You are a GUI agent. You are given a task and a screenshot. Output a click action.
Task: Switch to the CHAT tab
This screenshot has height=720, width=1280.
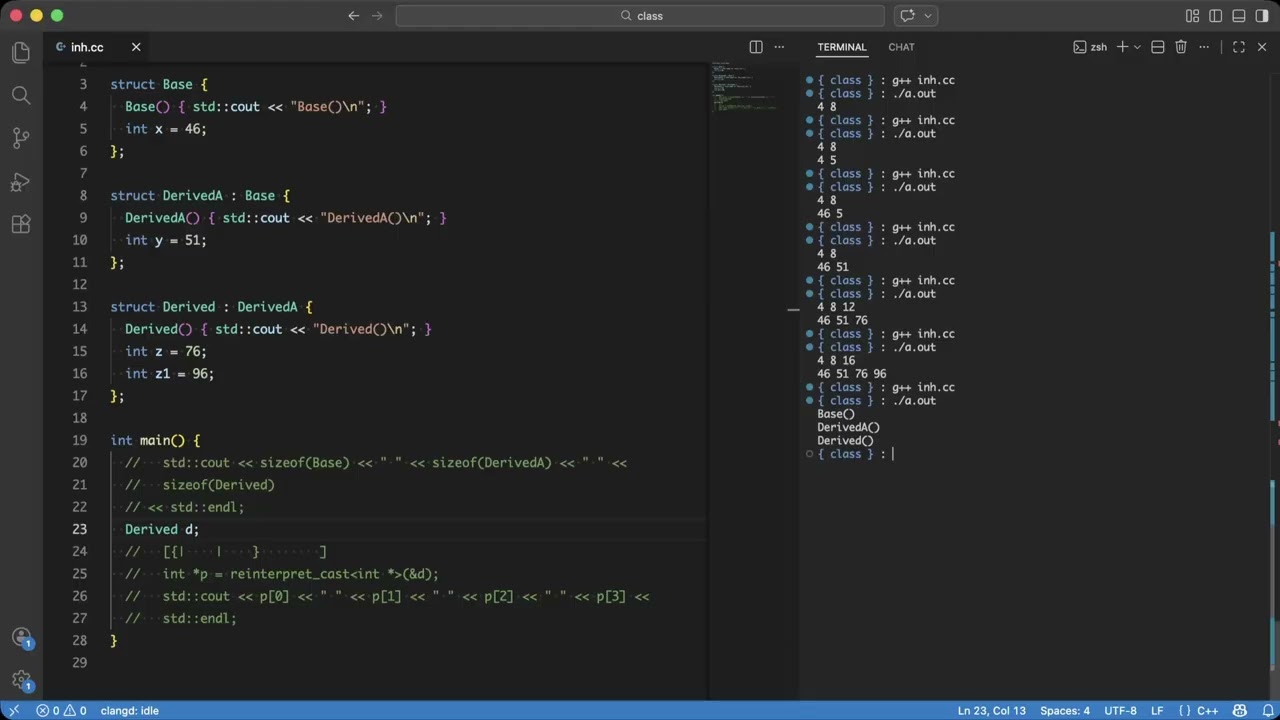click(901, 47)
